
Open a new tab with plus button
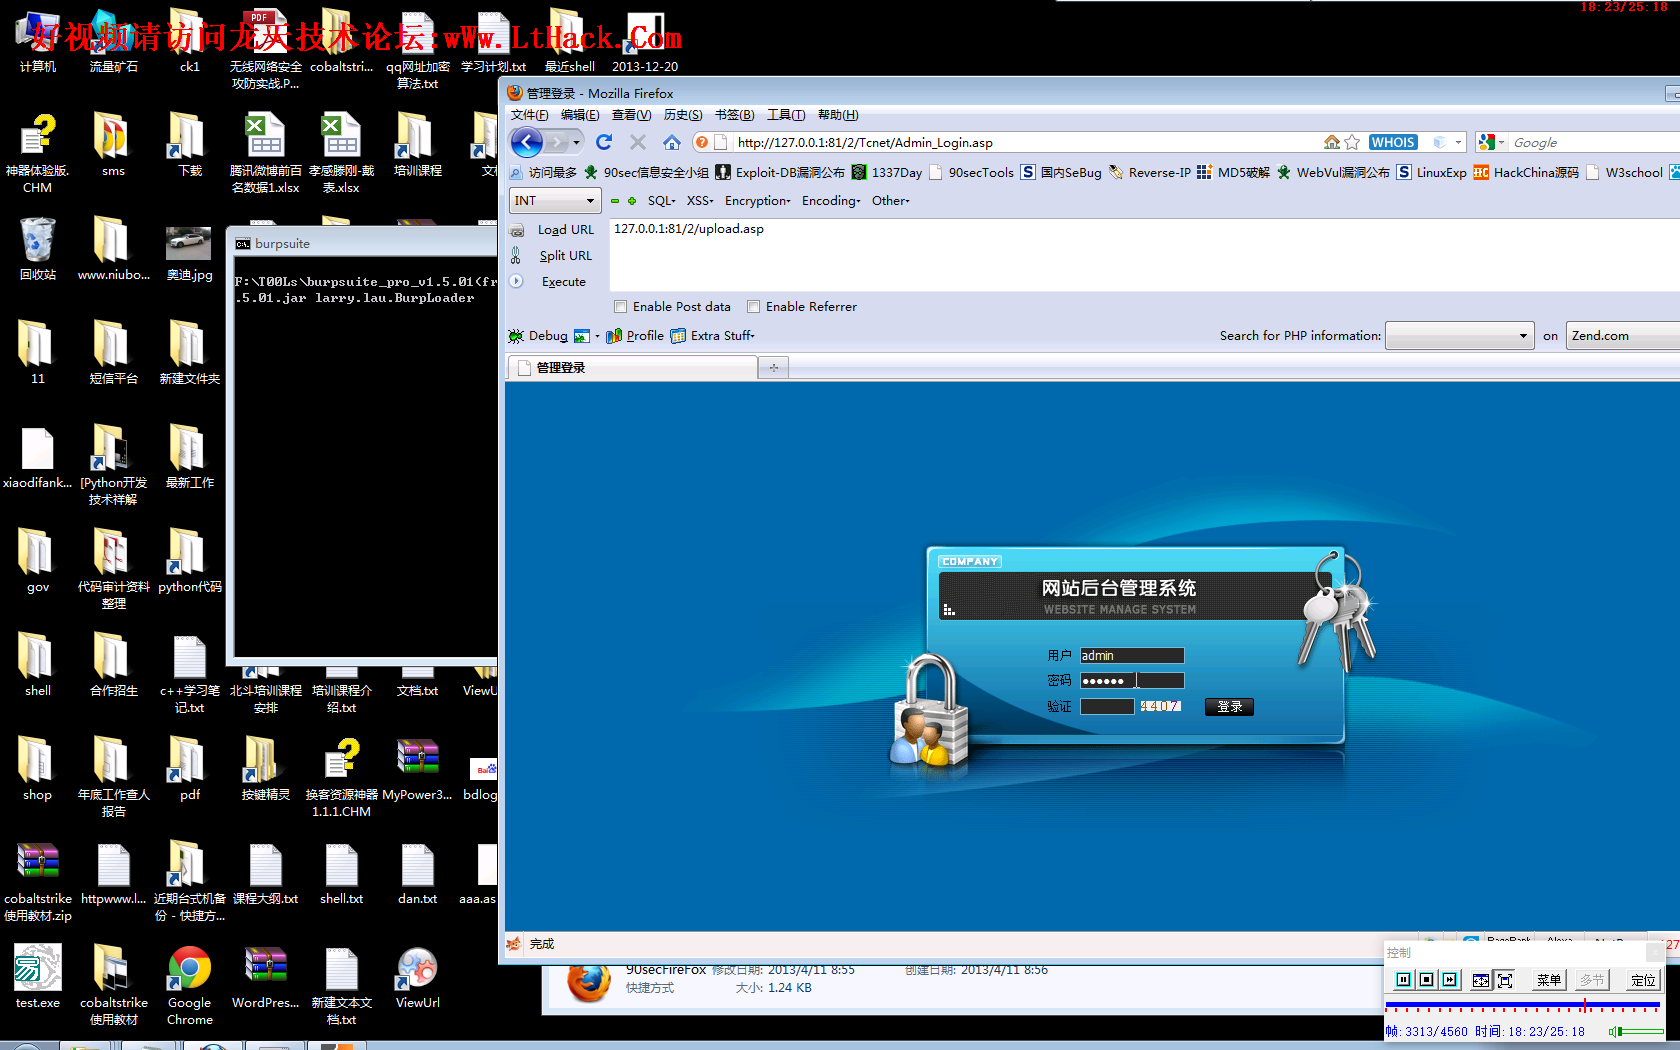tap(773, 368)
